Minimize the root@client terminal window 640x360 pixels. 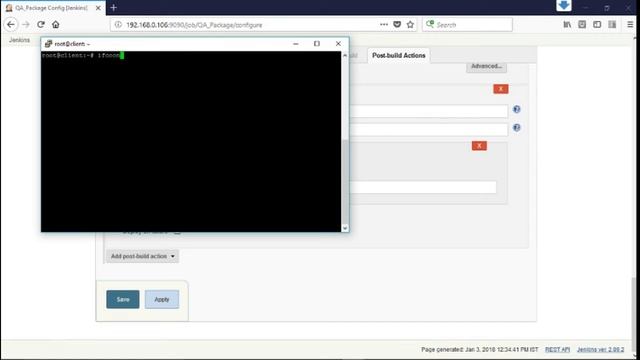coord(296,43)
